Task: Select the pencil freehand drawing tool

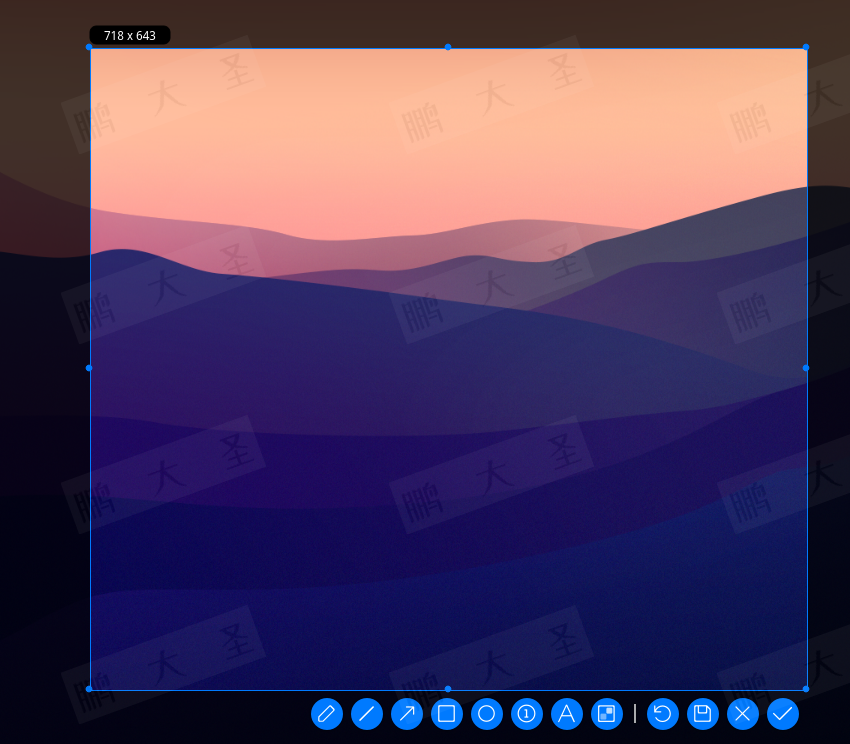Action: (327, 714)
